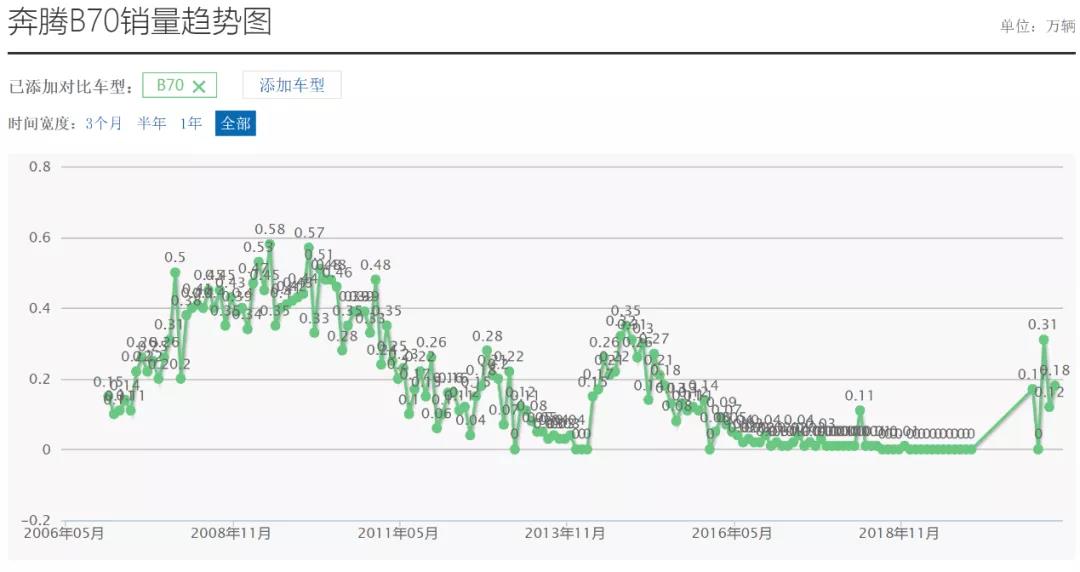
Task: Click the 2008年11月 axis label
Action: [x=231, y=533]
